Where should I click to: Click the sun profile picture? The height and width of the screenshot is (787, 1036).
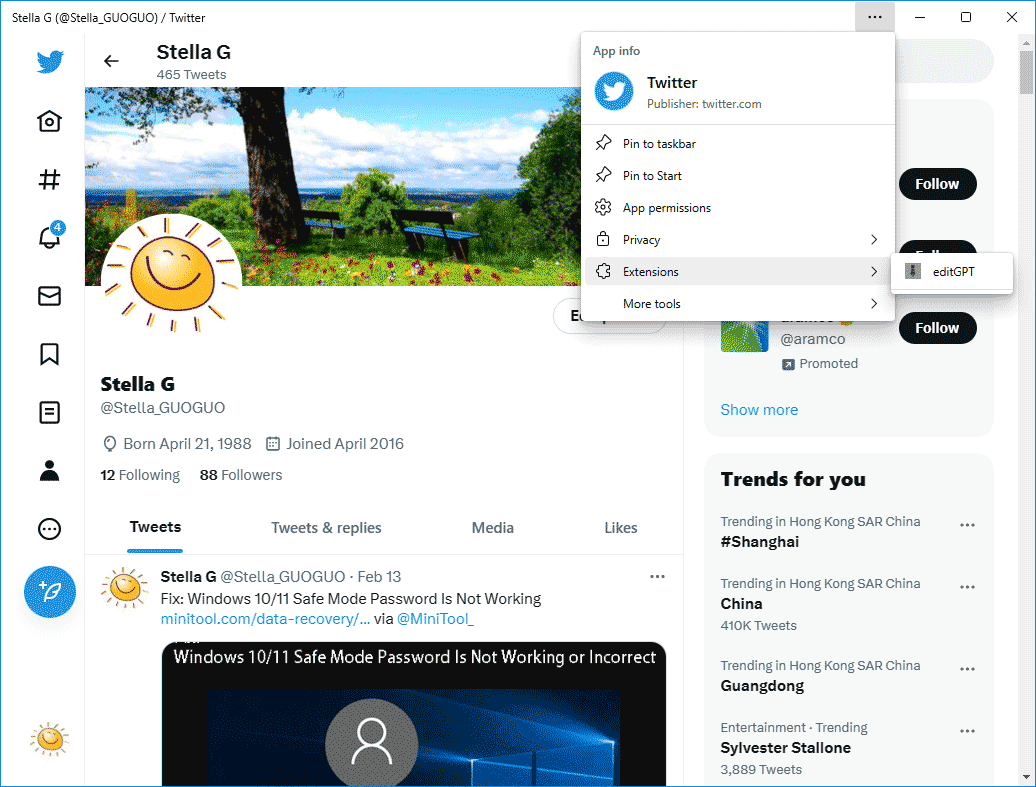pos(172,276)
